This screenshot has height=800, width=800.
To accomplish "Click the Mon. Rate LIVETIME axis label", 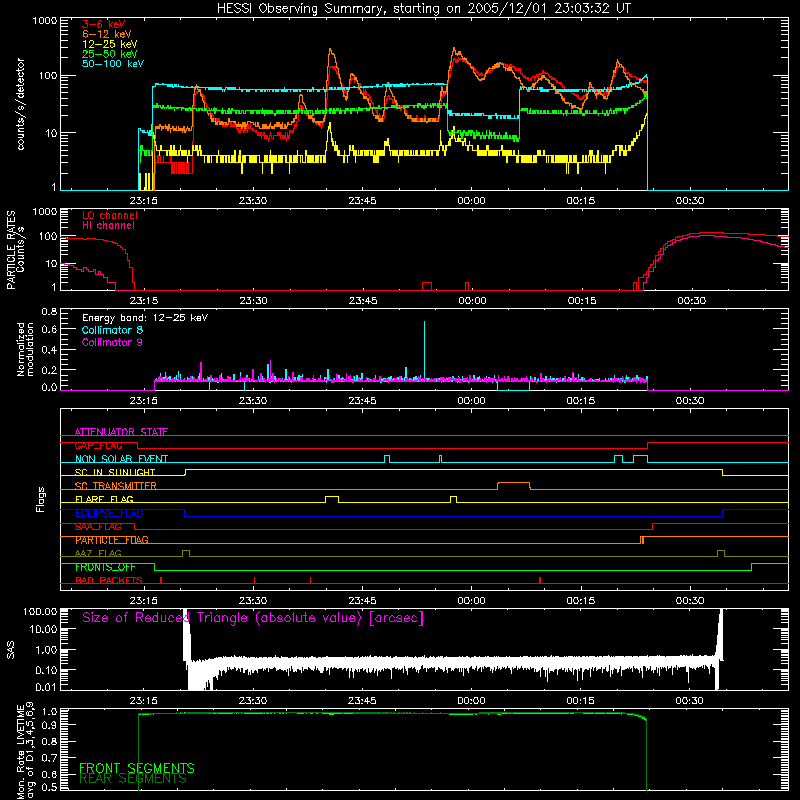I will 25,750.
